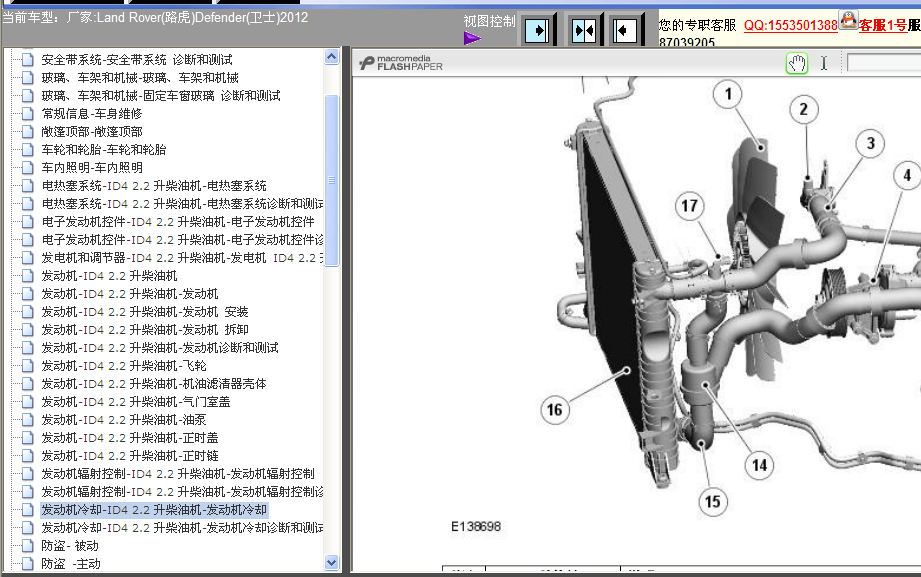The height and width of the screenshot is (577, 921).
Task: Click the QQ penguin customer service icon
Action: [848, 20]
